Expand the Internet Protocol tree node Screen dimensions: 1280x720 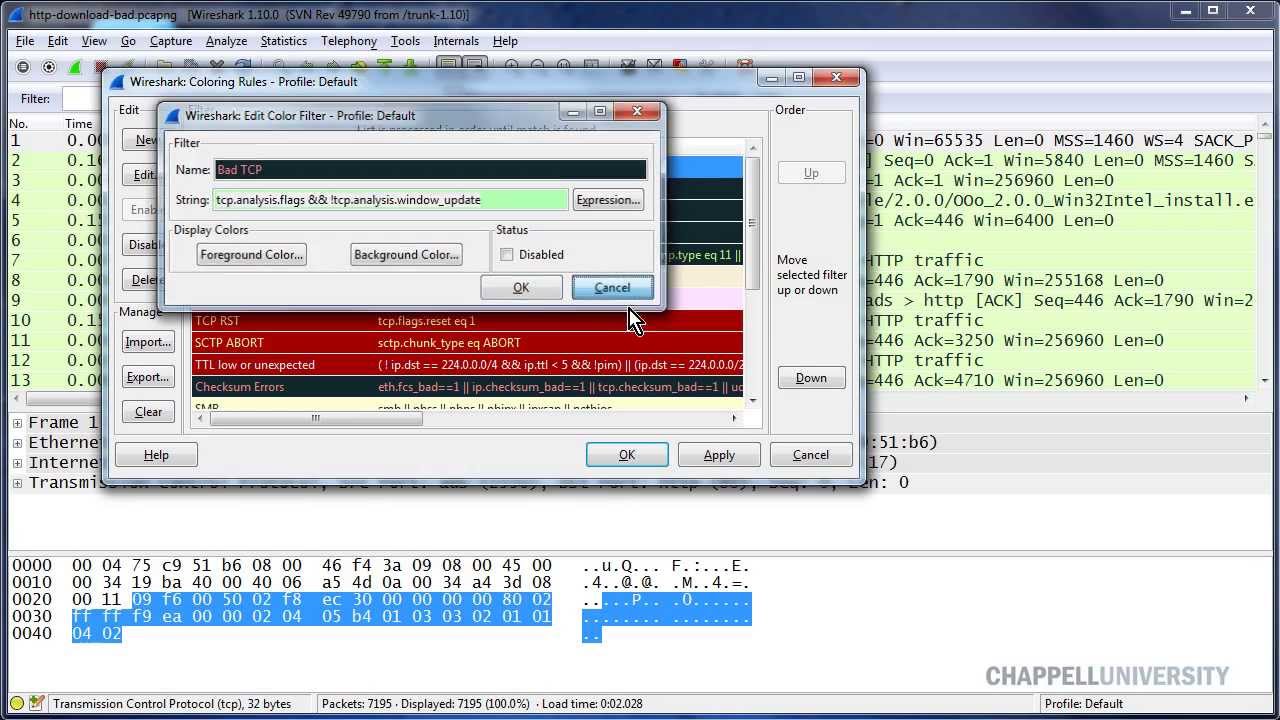pos(17,463)
